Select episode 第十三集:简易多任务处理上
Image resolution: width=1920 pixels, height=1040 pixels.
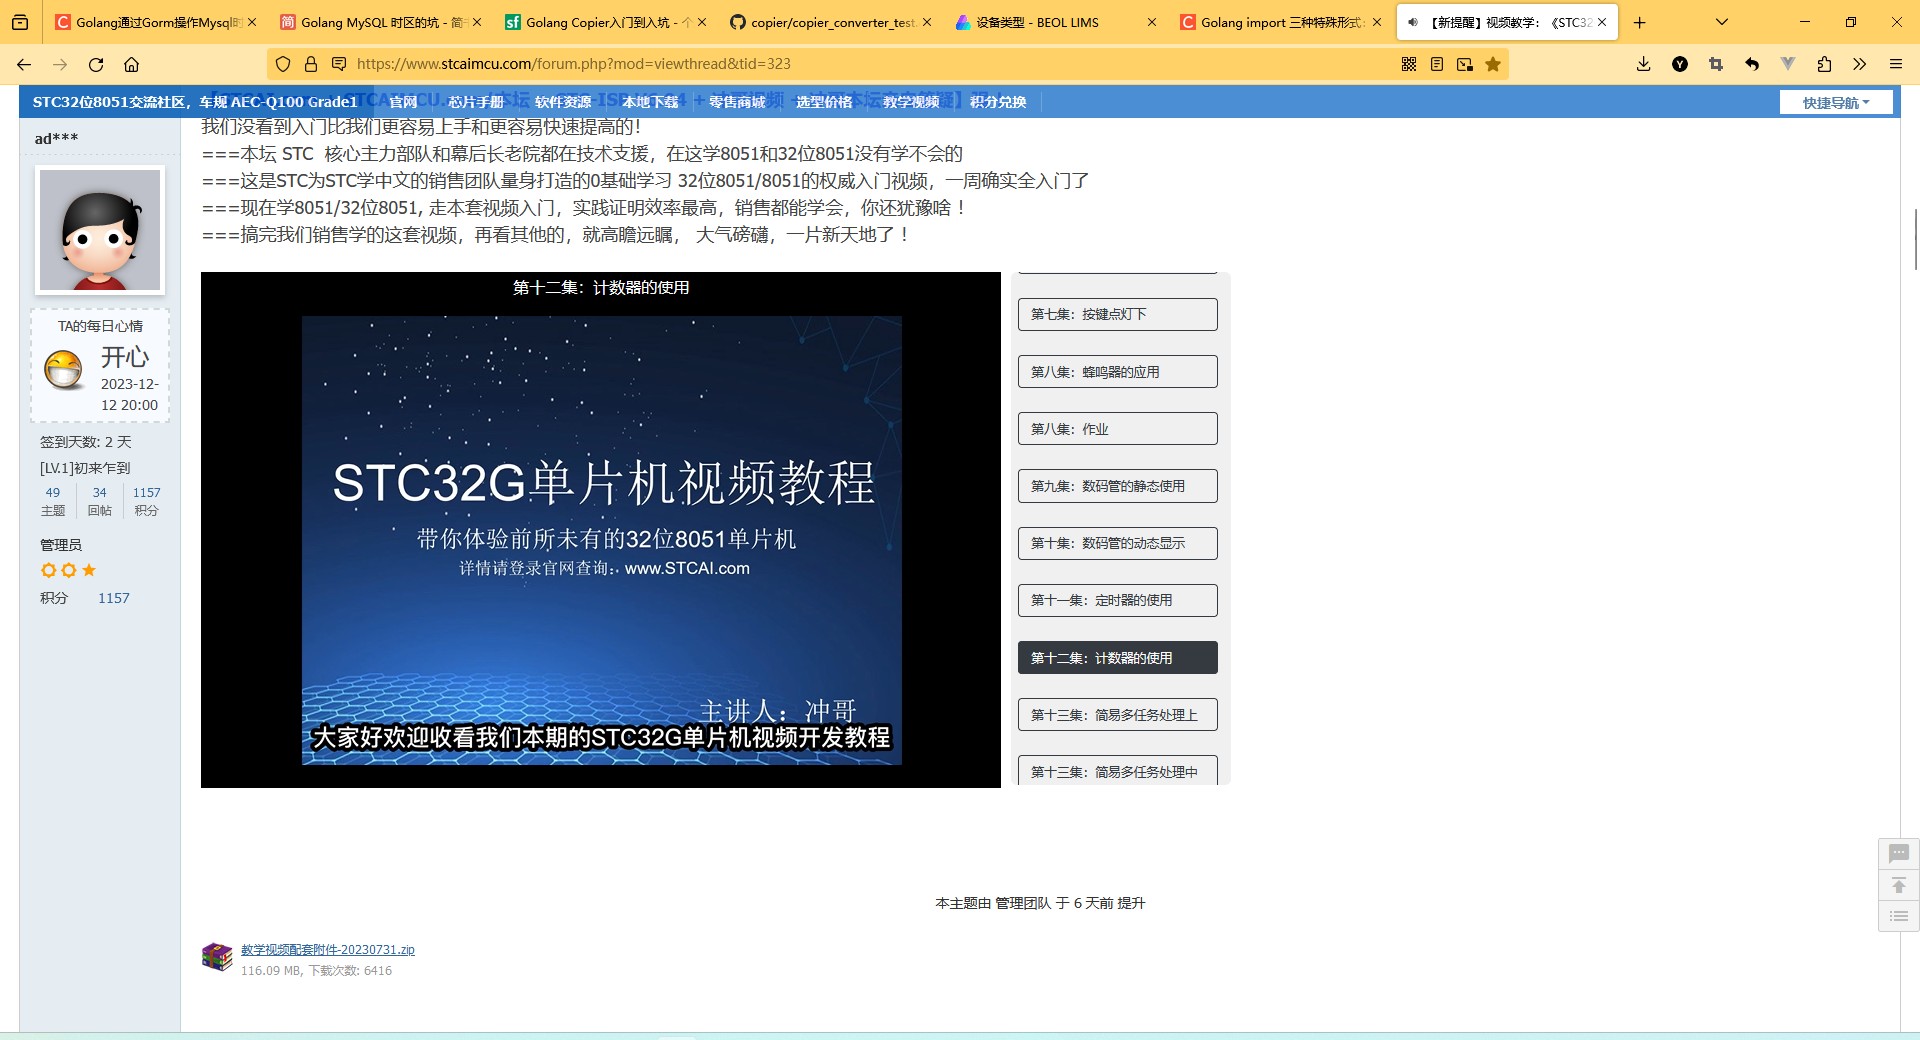(x=1118, y=714)
